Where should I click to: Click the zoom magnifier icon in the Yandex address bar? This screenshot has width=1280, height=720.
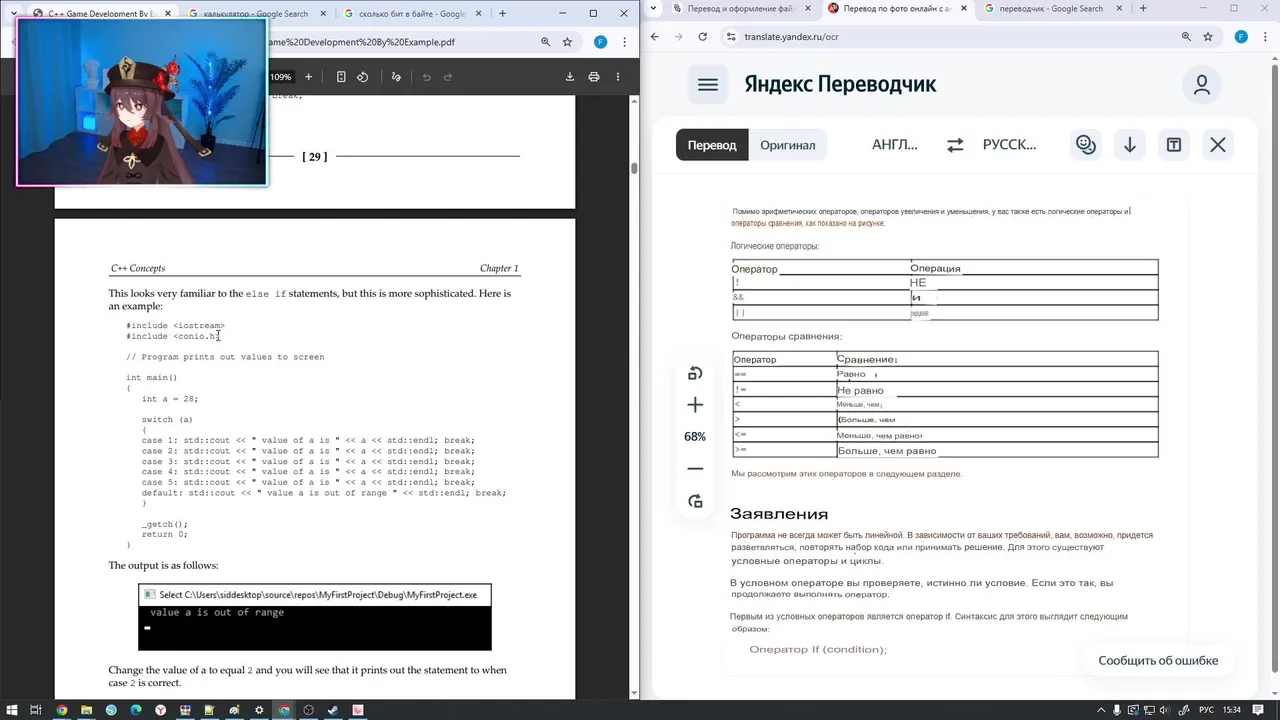1186,36
